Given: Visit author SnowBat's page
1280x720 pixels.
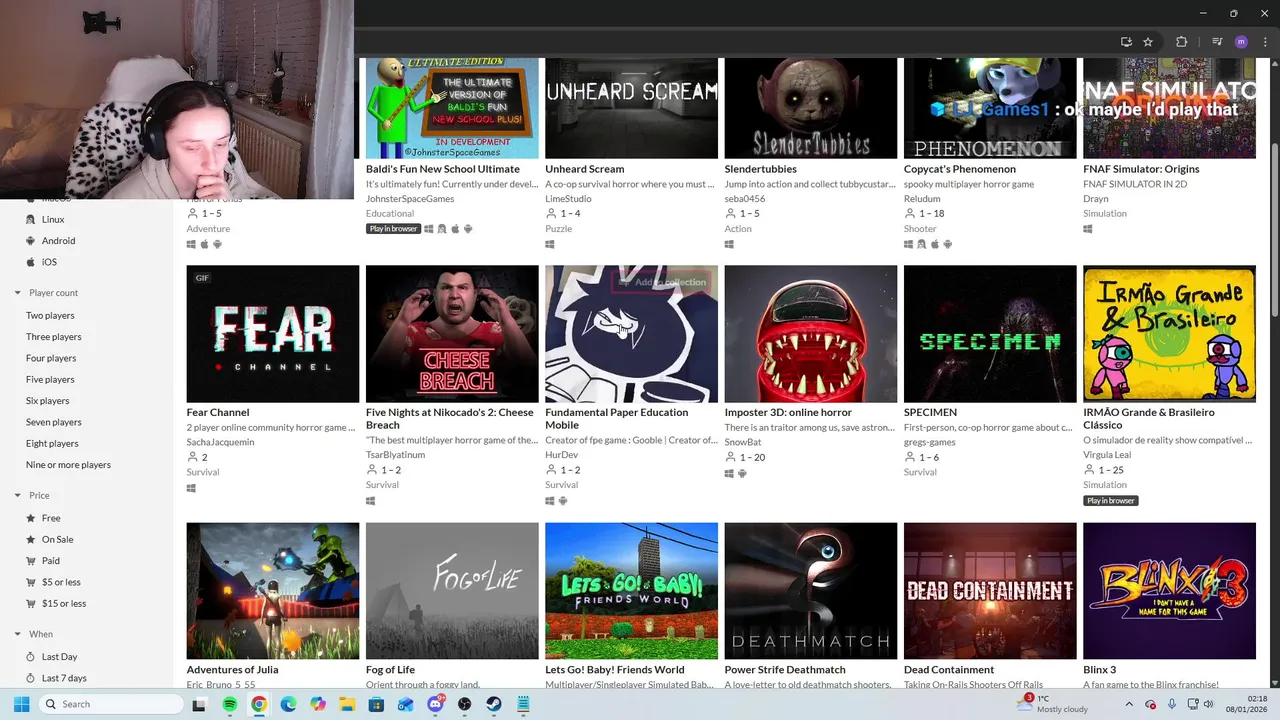Looking at the screenshot, I should point(743,442).
